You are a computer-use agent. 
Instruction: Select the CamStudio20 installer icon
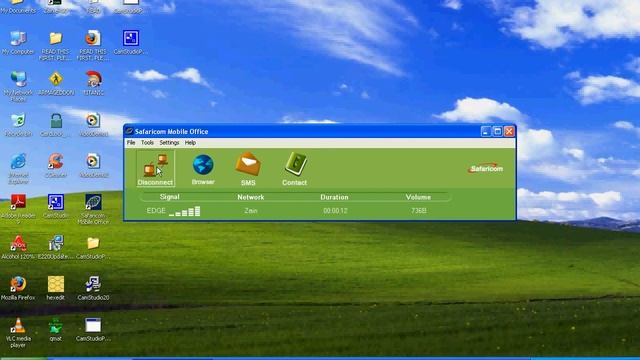(93, 288)
